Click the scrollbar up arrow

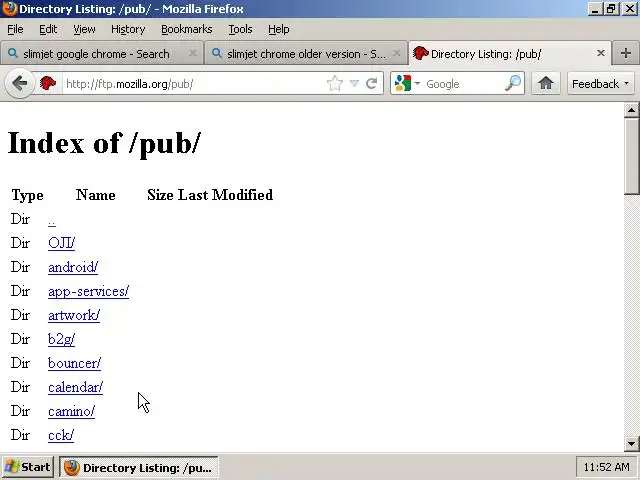point(631,110)
